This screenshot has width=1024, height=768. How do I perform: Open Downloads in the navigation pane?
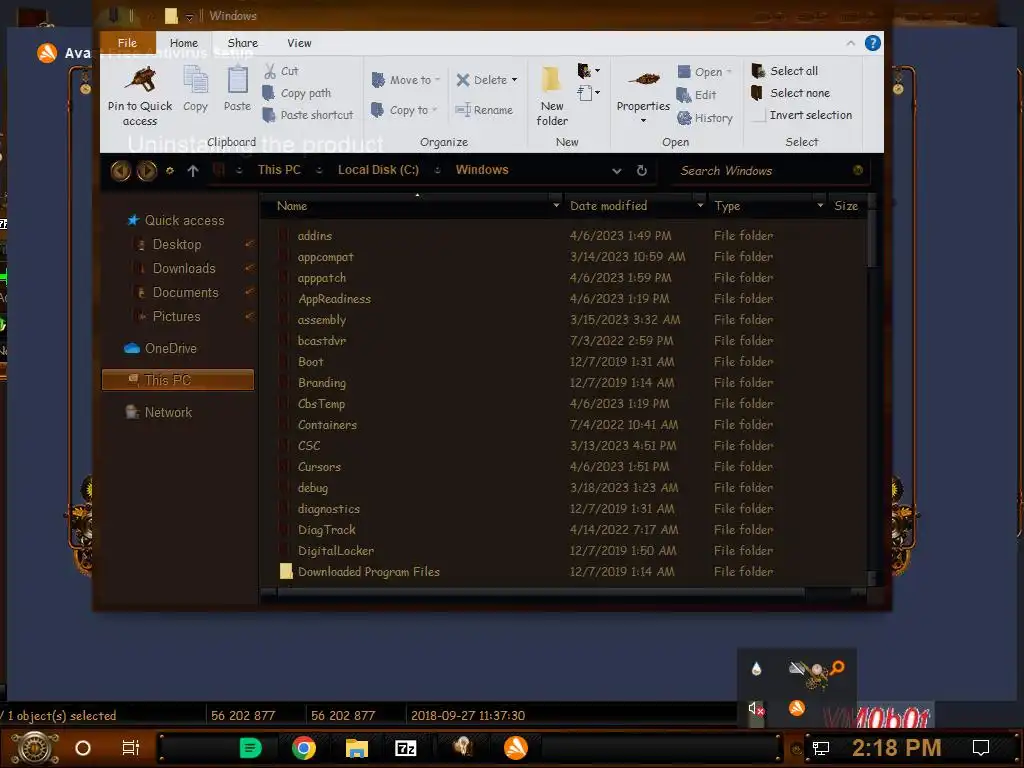(x=176, y=268)
